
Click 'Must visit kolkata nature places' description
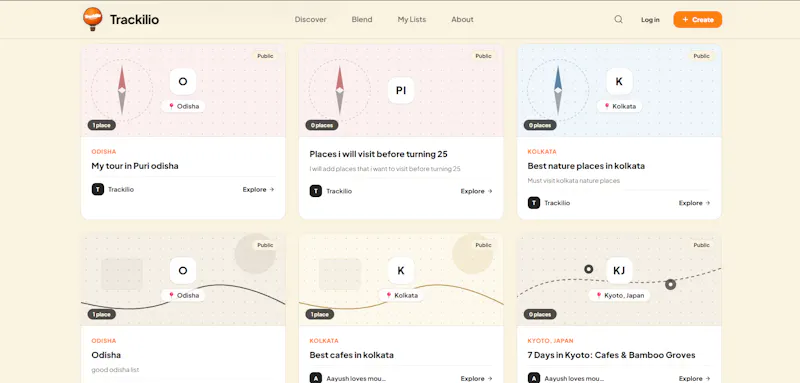tap(573, 181)
